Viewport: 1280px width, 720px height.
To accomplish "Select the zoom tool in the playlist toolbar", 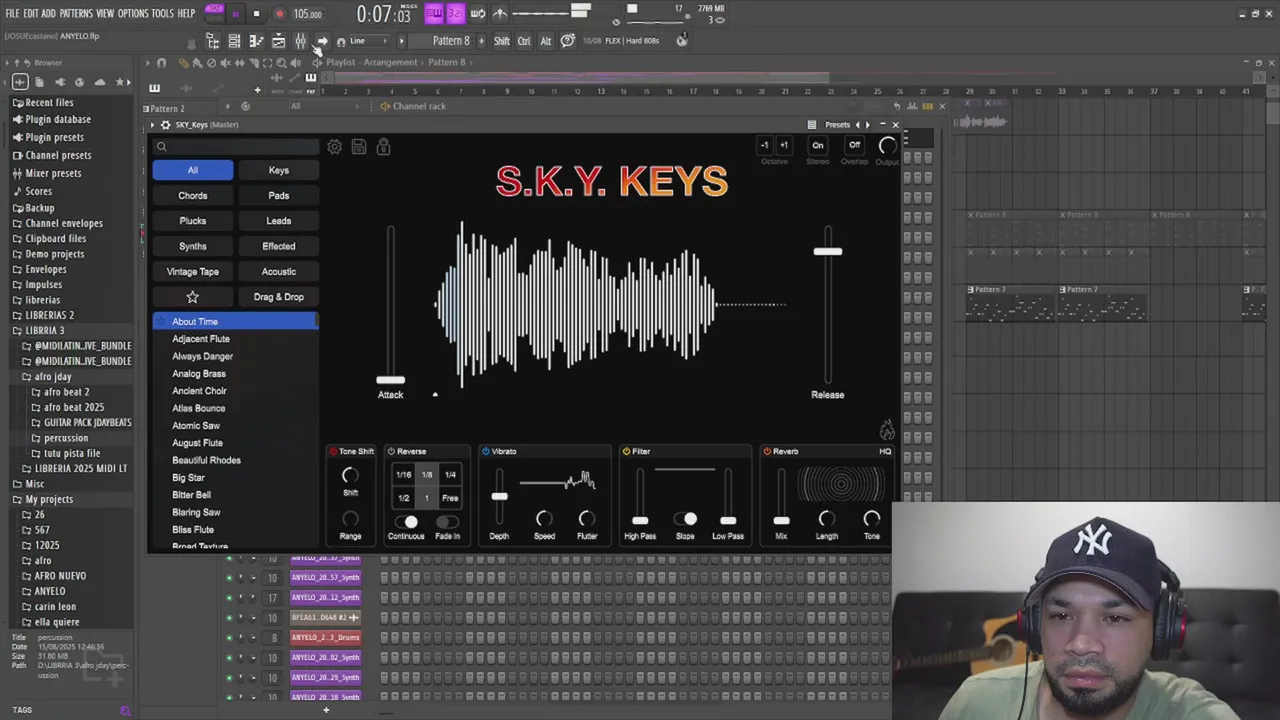I will point(281,63).
